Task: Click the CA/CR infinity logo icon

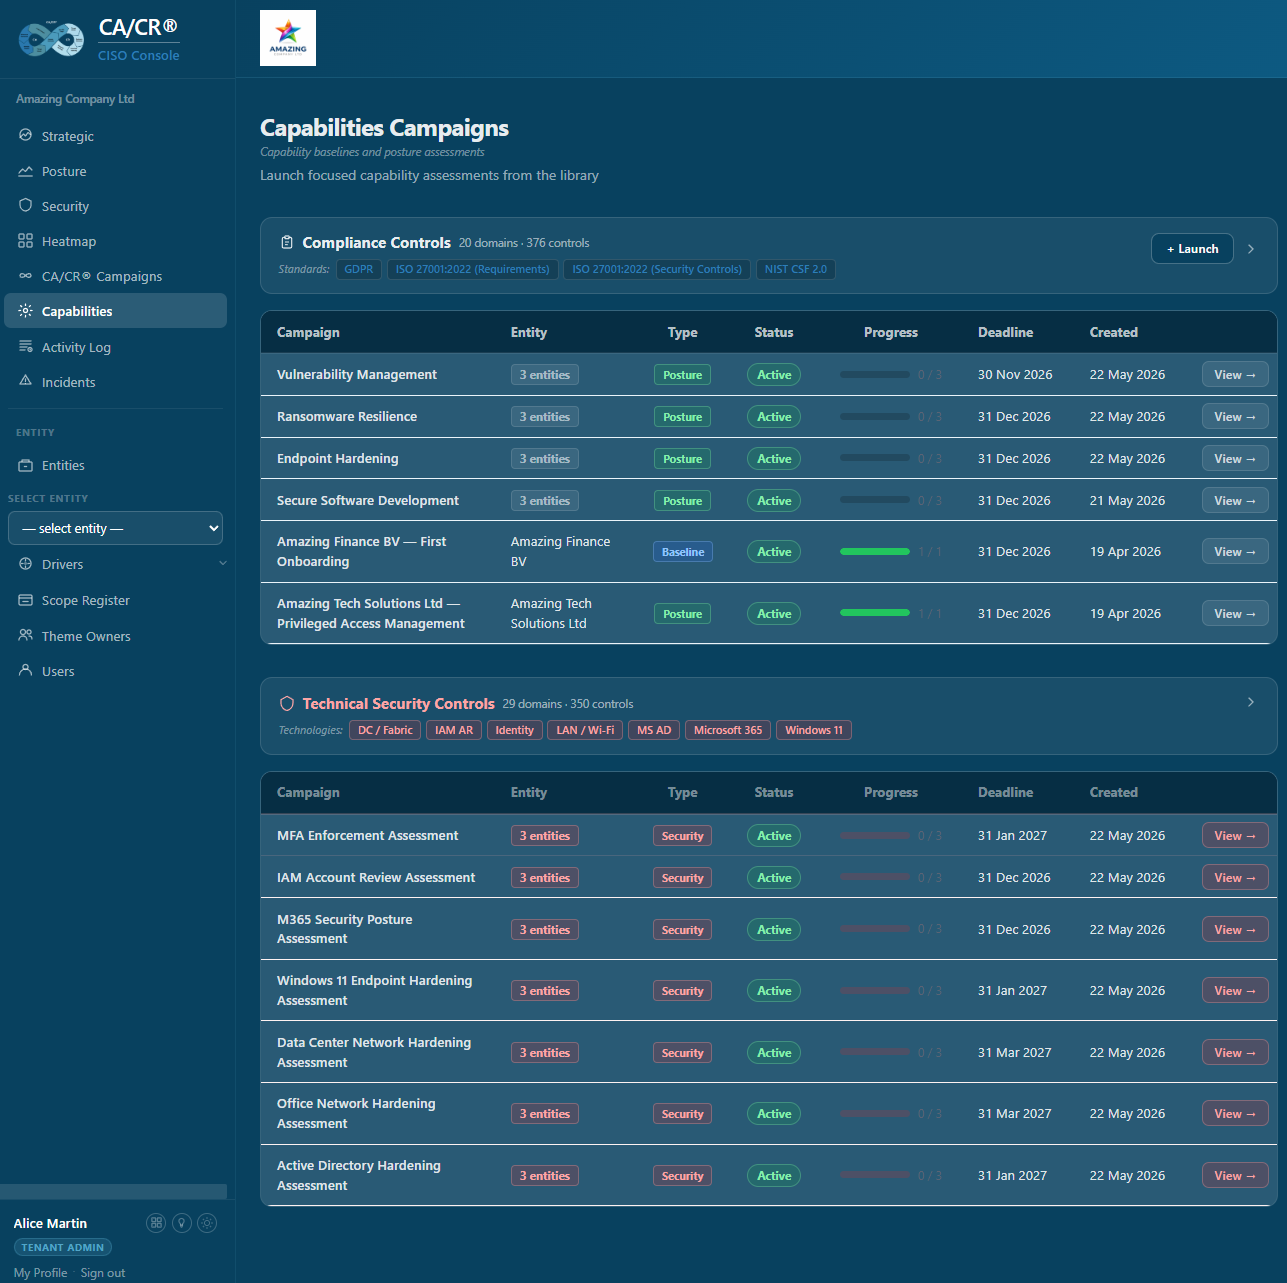Action: pos(51,39)
